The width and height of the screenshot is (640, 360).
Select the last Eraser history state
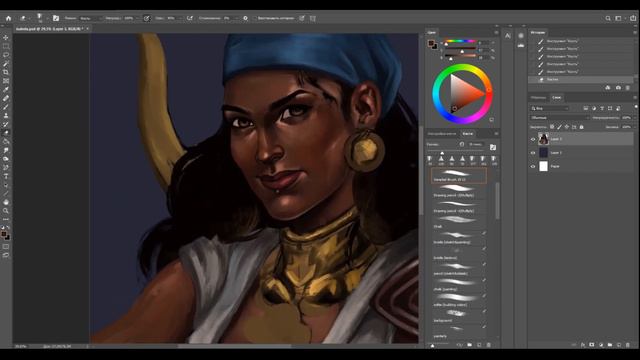click(581, 80)
